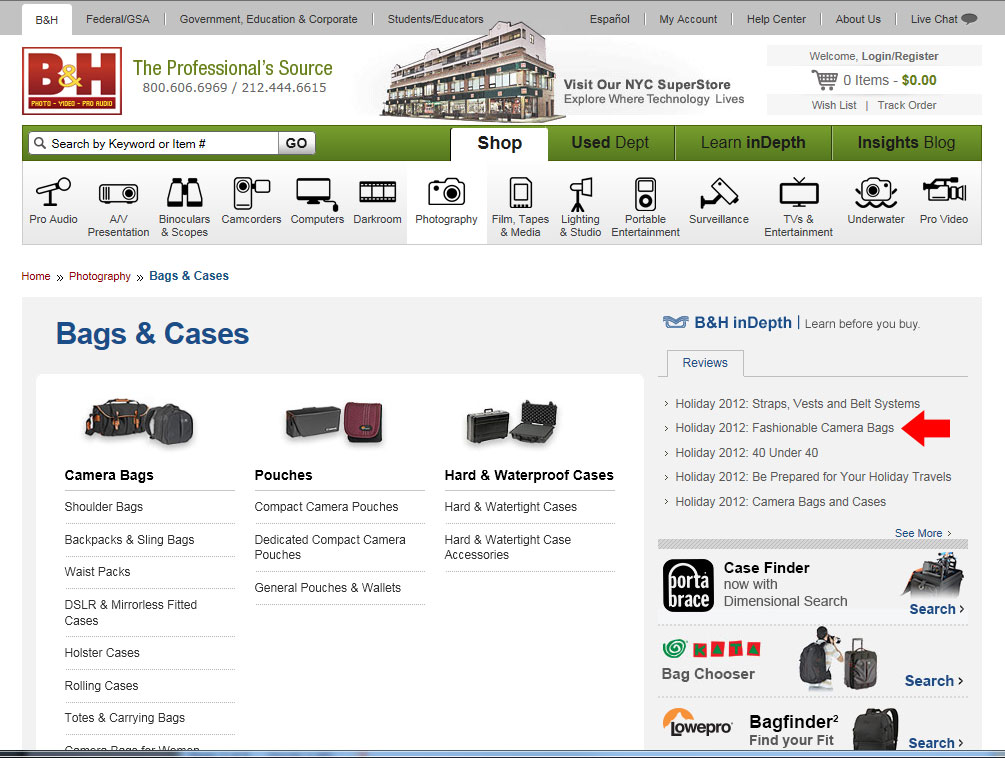Click the Login/Register link
This screenshot has height=758, width=1005.
point(900,56)
